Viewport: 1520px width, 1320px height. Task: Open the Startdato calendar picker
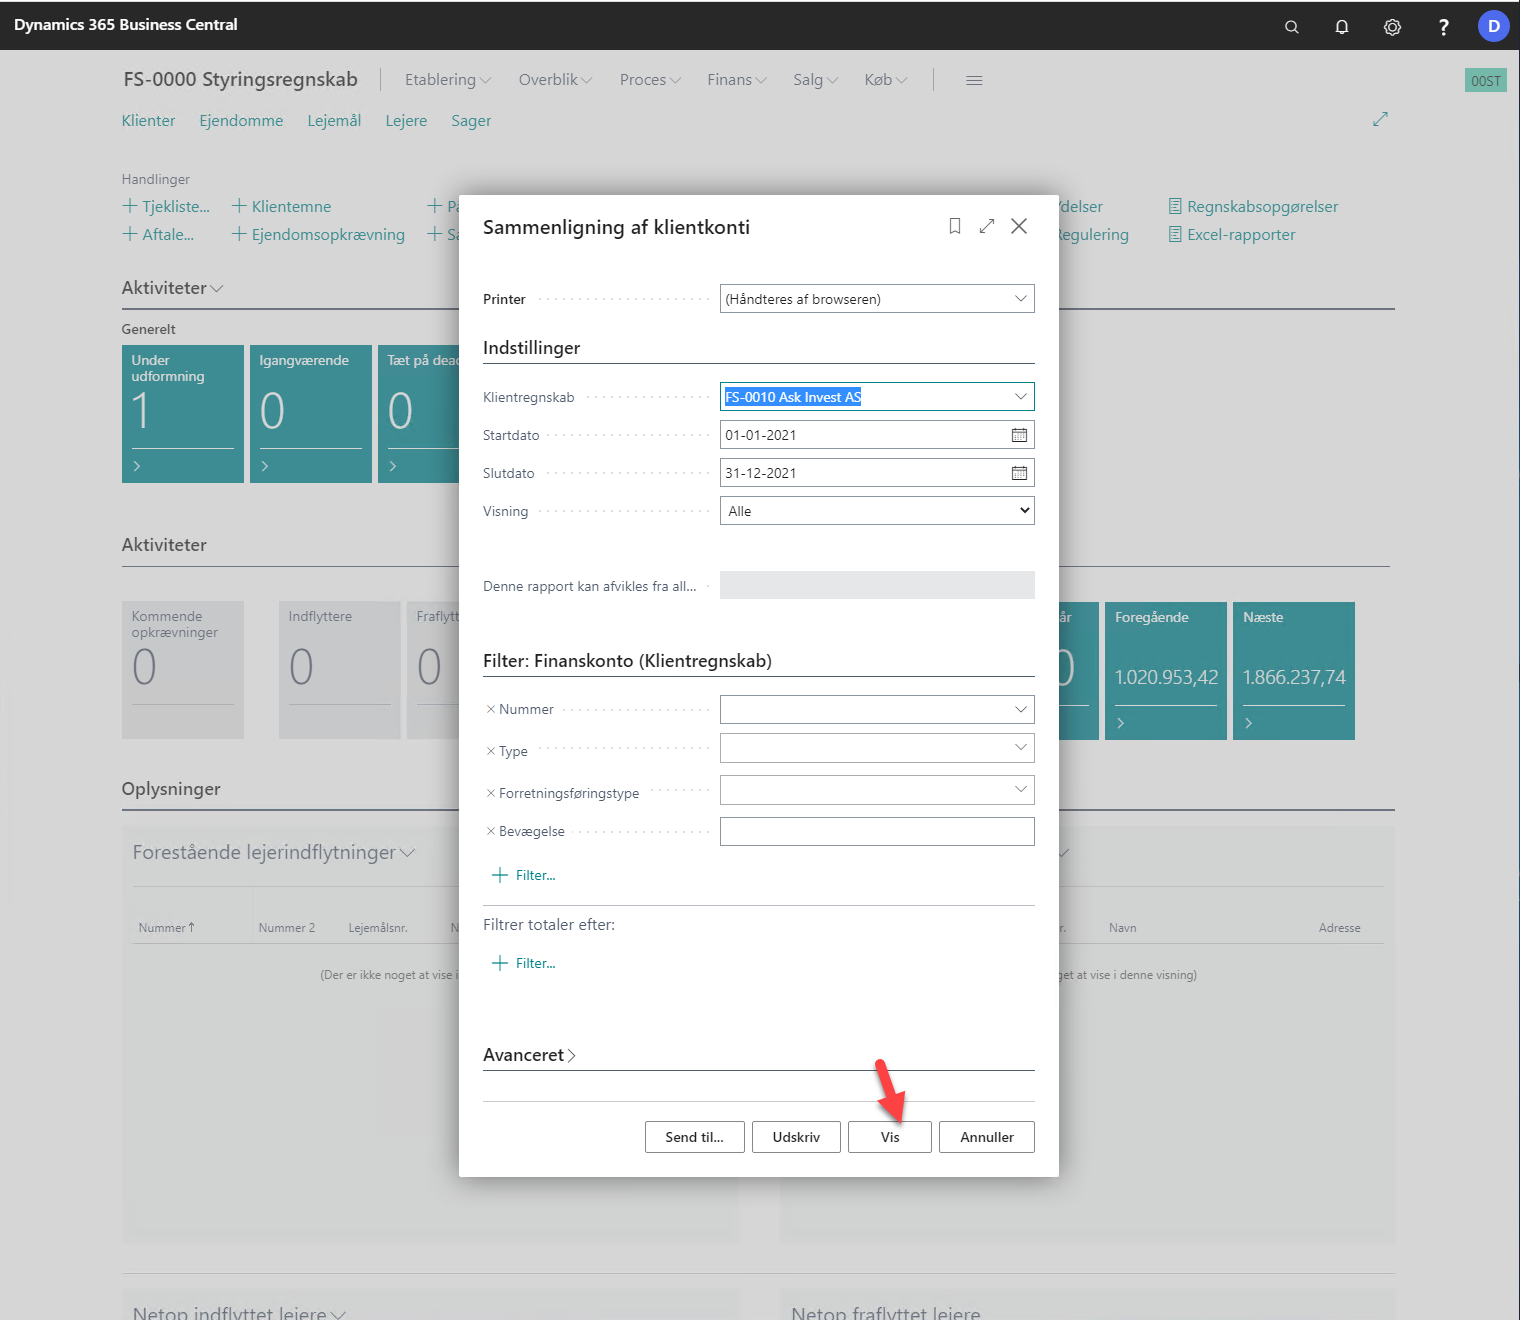(x=1019, y=435)
